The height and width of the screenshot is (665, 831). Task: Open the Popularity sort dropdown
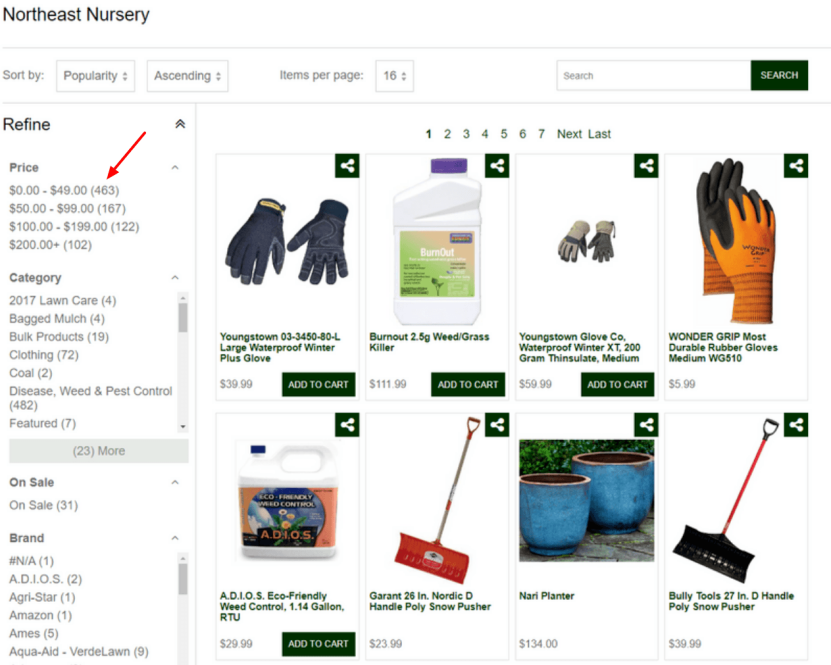point(95,76)
